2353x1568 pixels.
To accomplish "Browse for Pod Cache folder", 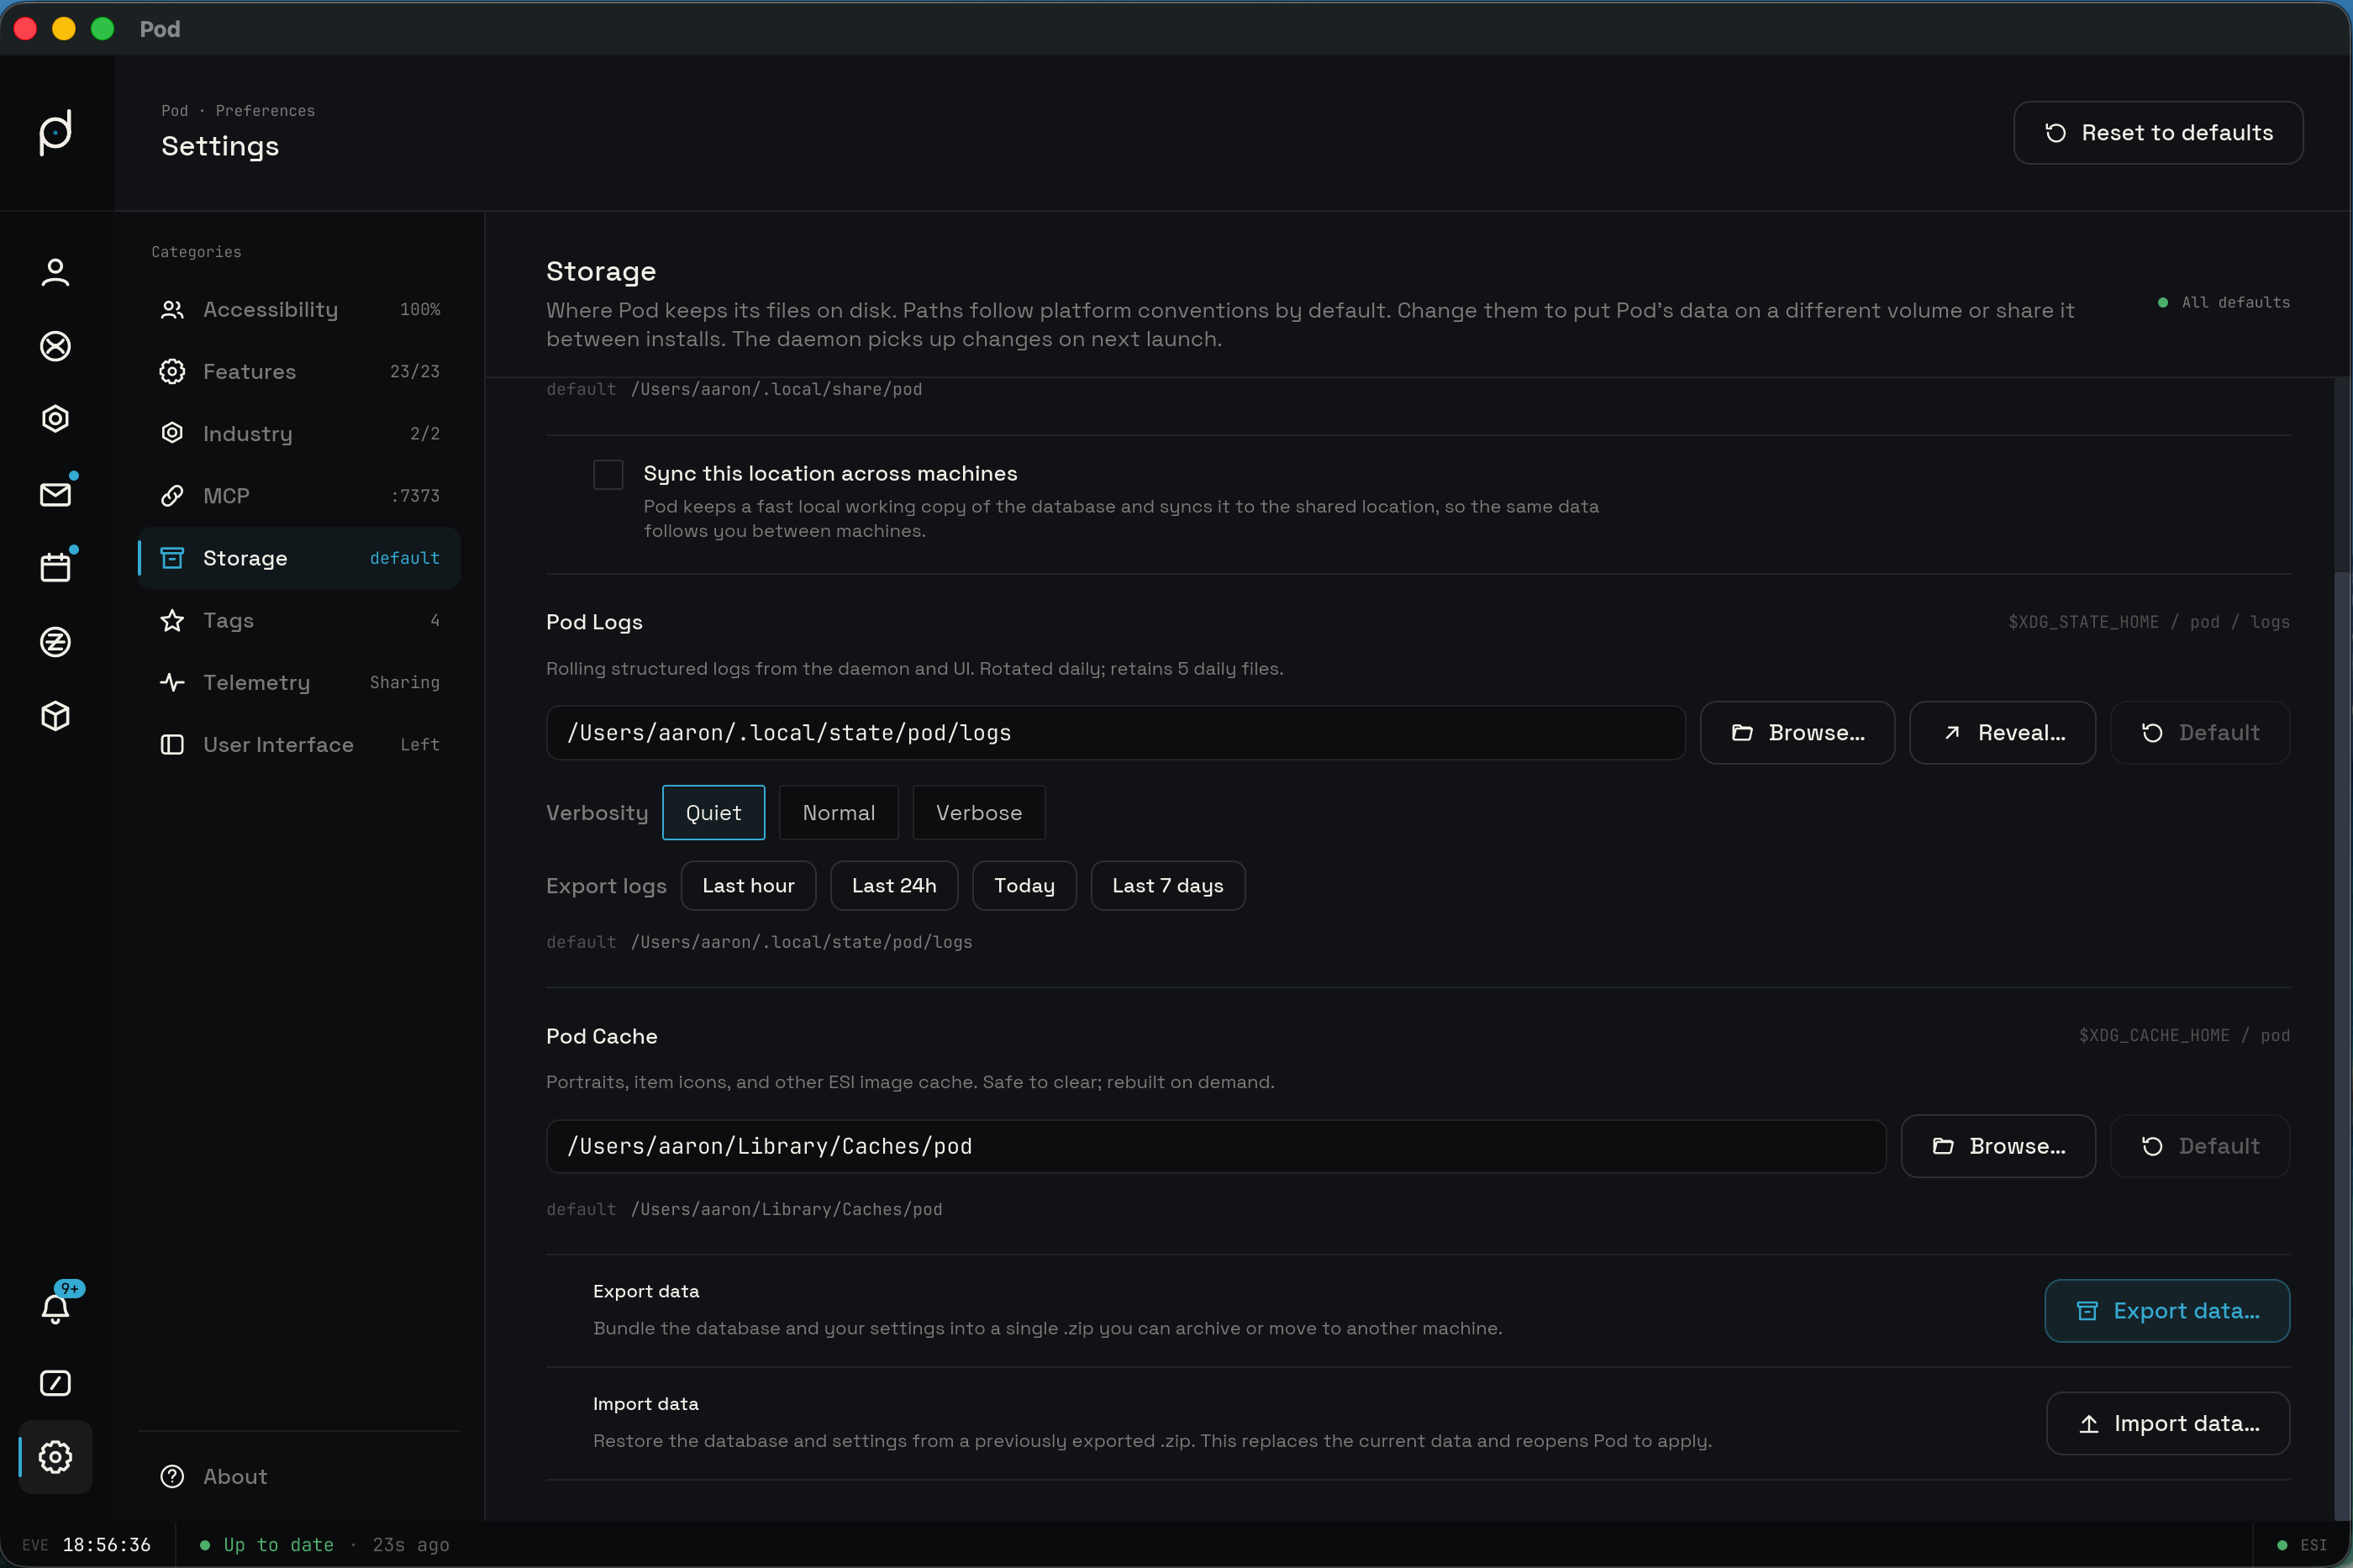I will click(1998, 1147).
